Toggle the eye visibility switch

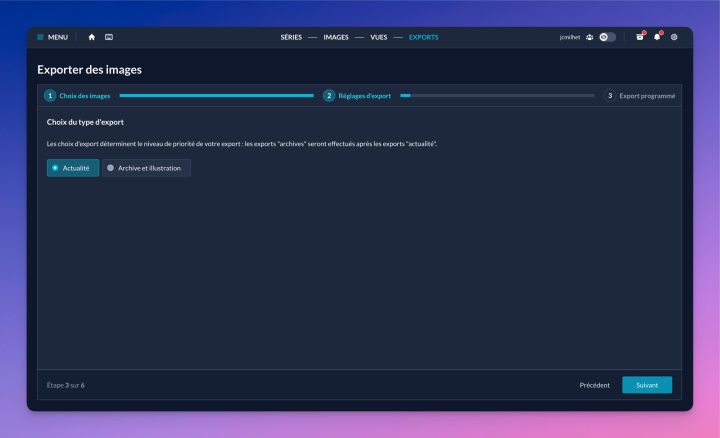[608, 37]
